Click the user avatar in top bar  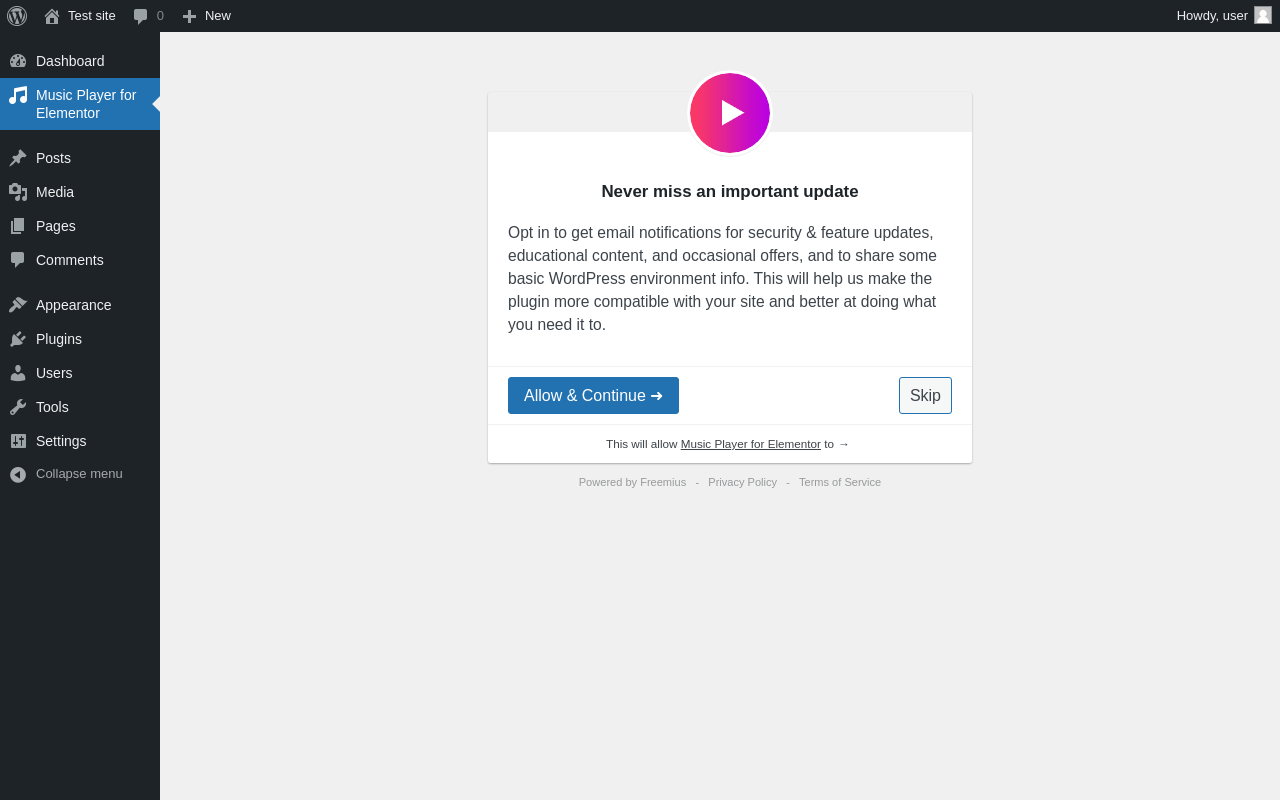[1263, 15]
